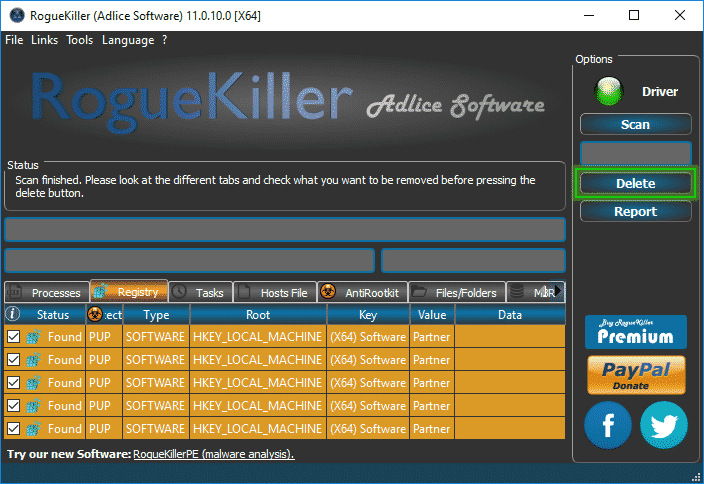Click the Twitter bird icon
The height and width of the screenshot is (484, 704).
coord(665,424)
